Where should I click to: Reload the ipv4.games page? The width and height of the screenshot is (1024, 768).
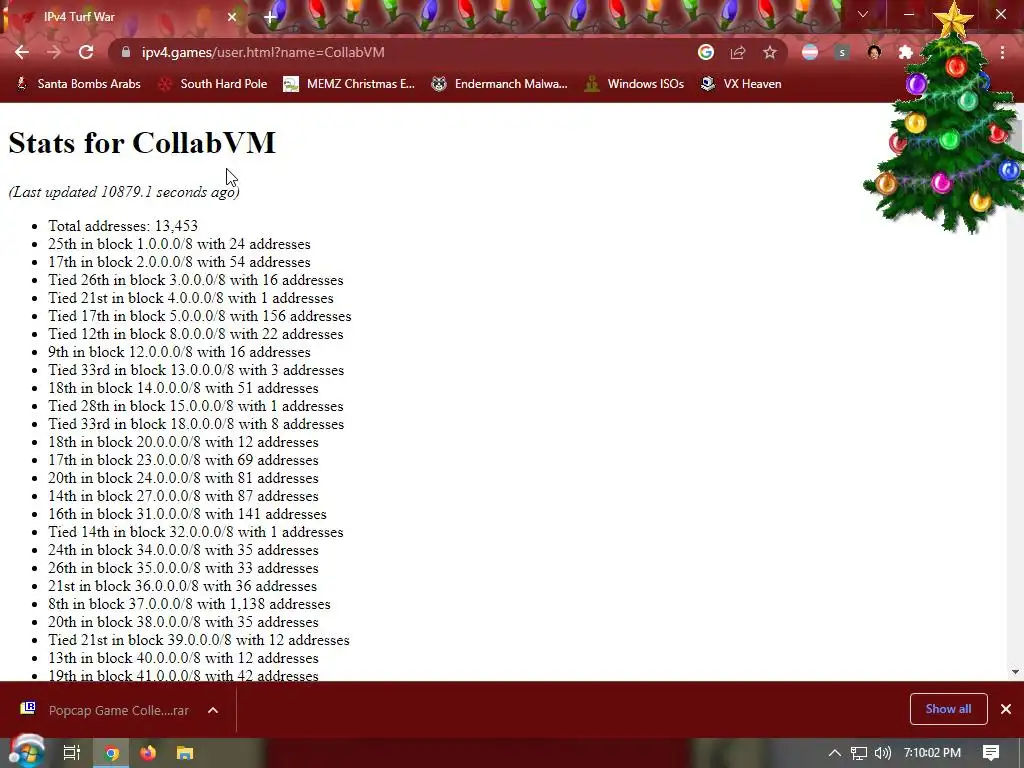coord(86,52)
